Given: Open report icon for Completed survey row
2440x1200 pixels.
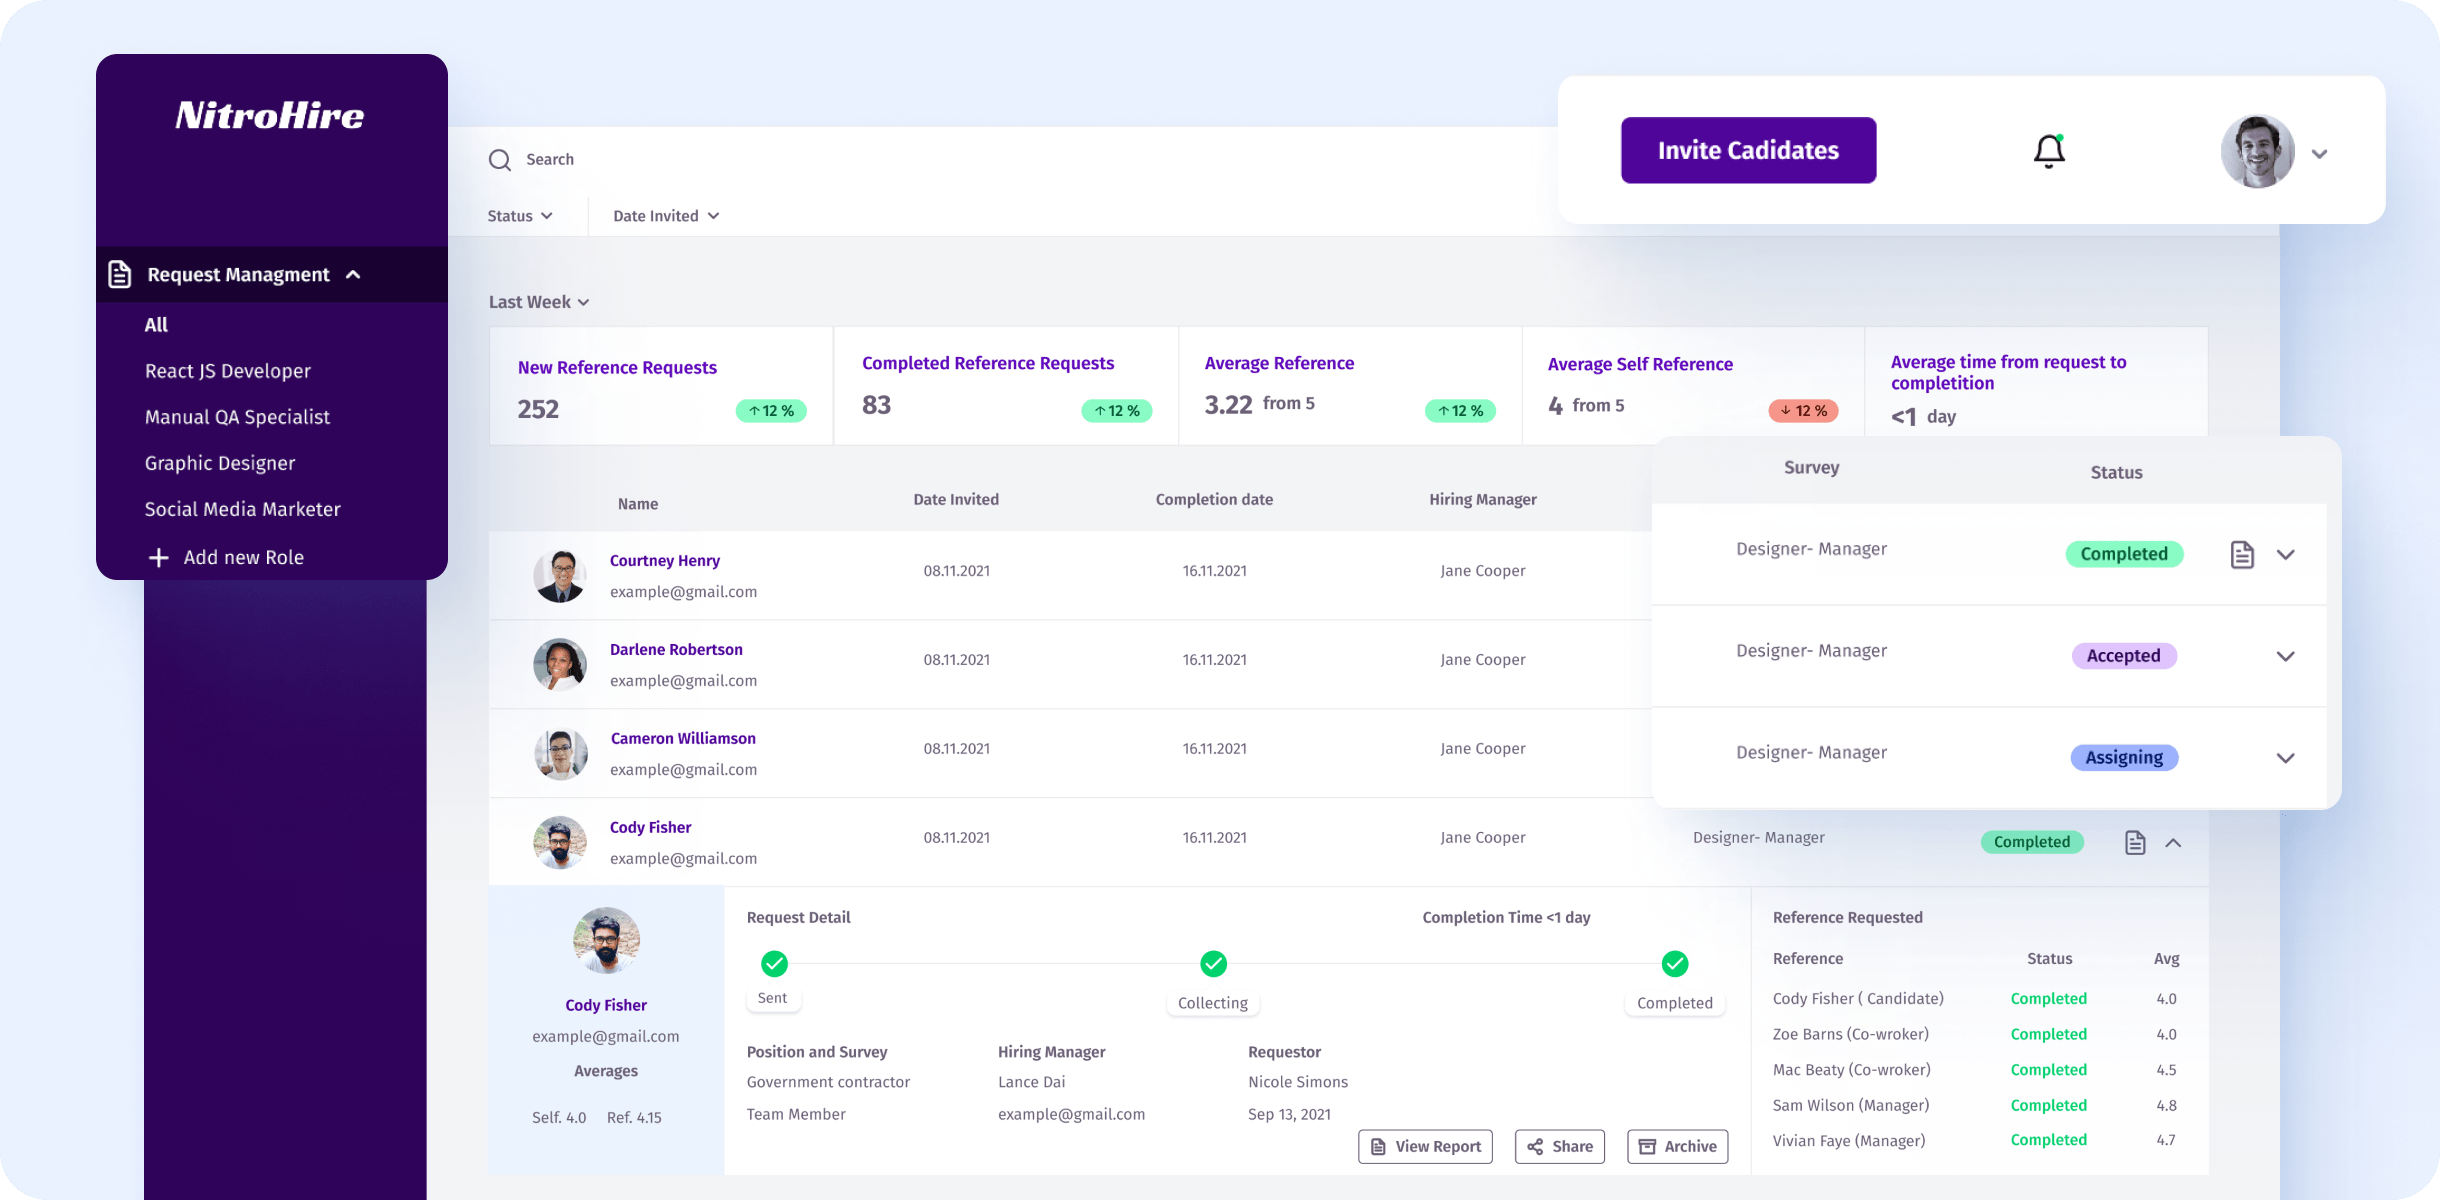Looking at the screenshot, I should pos(2242,555).
